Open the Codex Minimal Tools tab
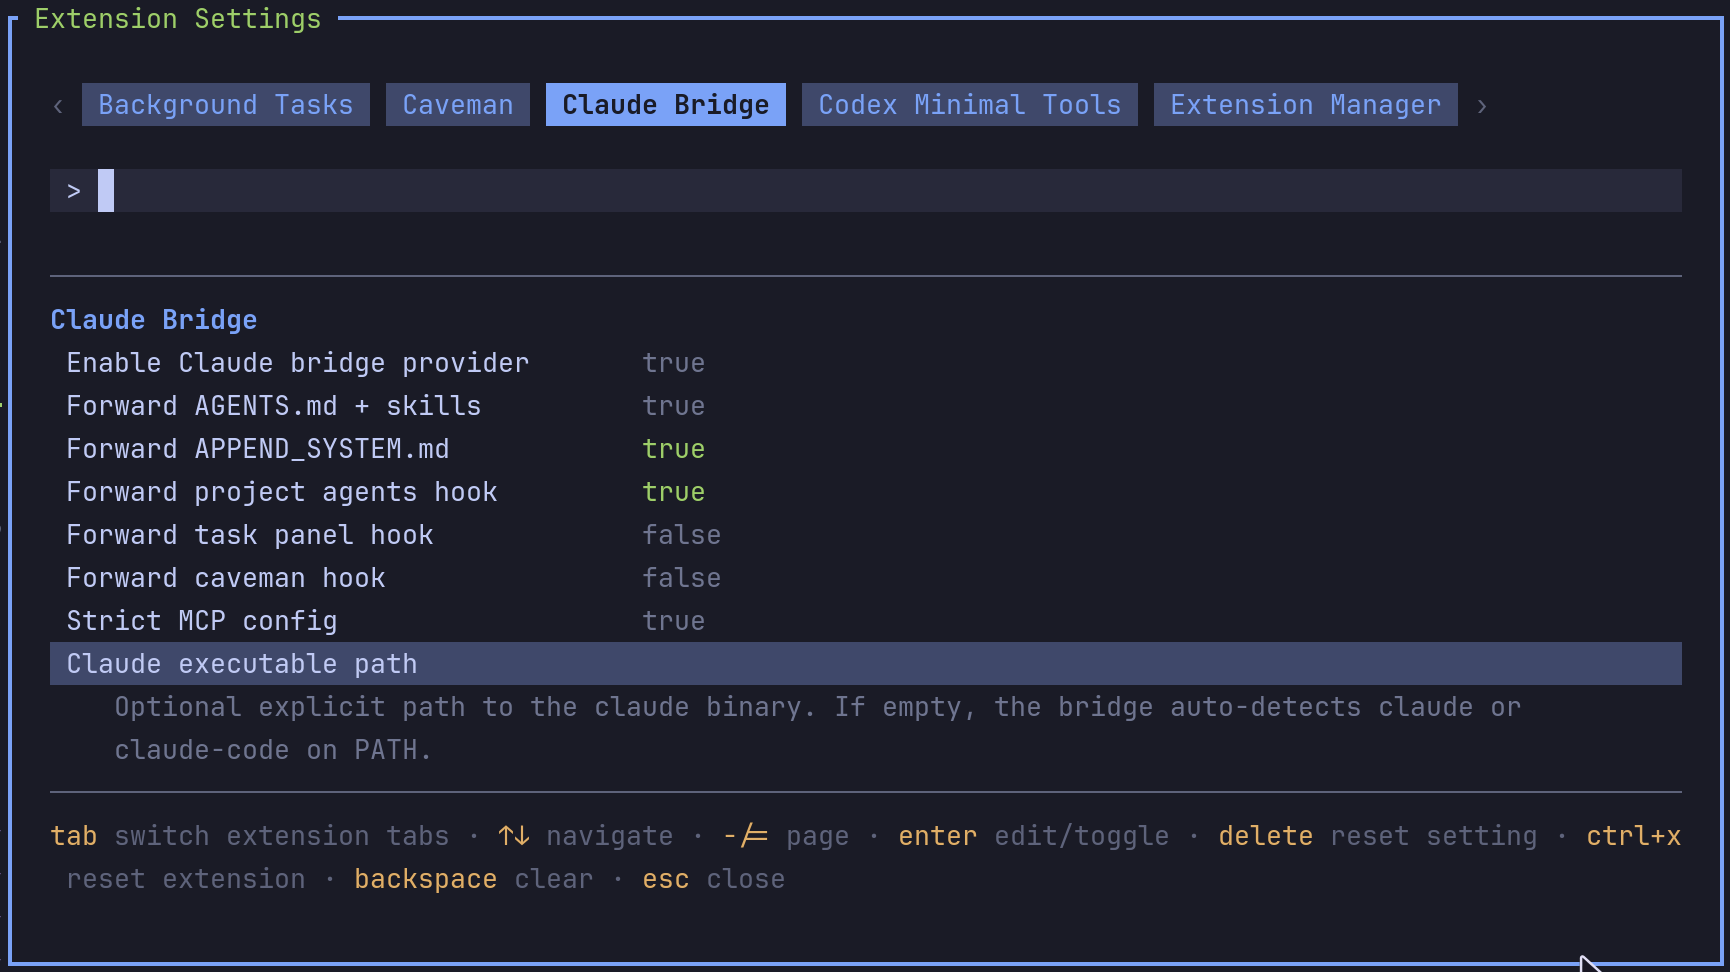Image resolution: width=1730 pixels, height=972 pixels. coord(970,105)
